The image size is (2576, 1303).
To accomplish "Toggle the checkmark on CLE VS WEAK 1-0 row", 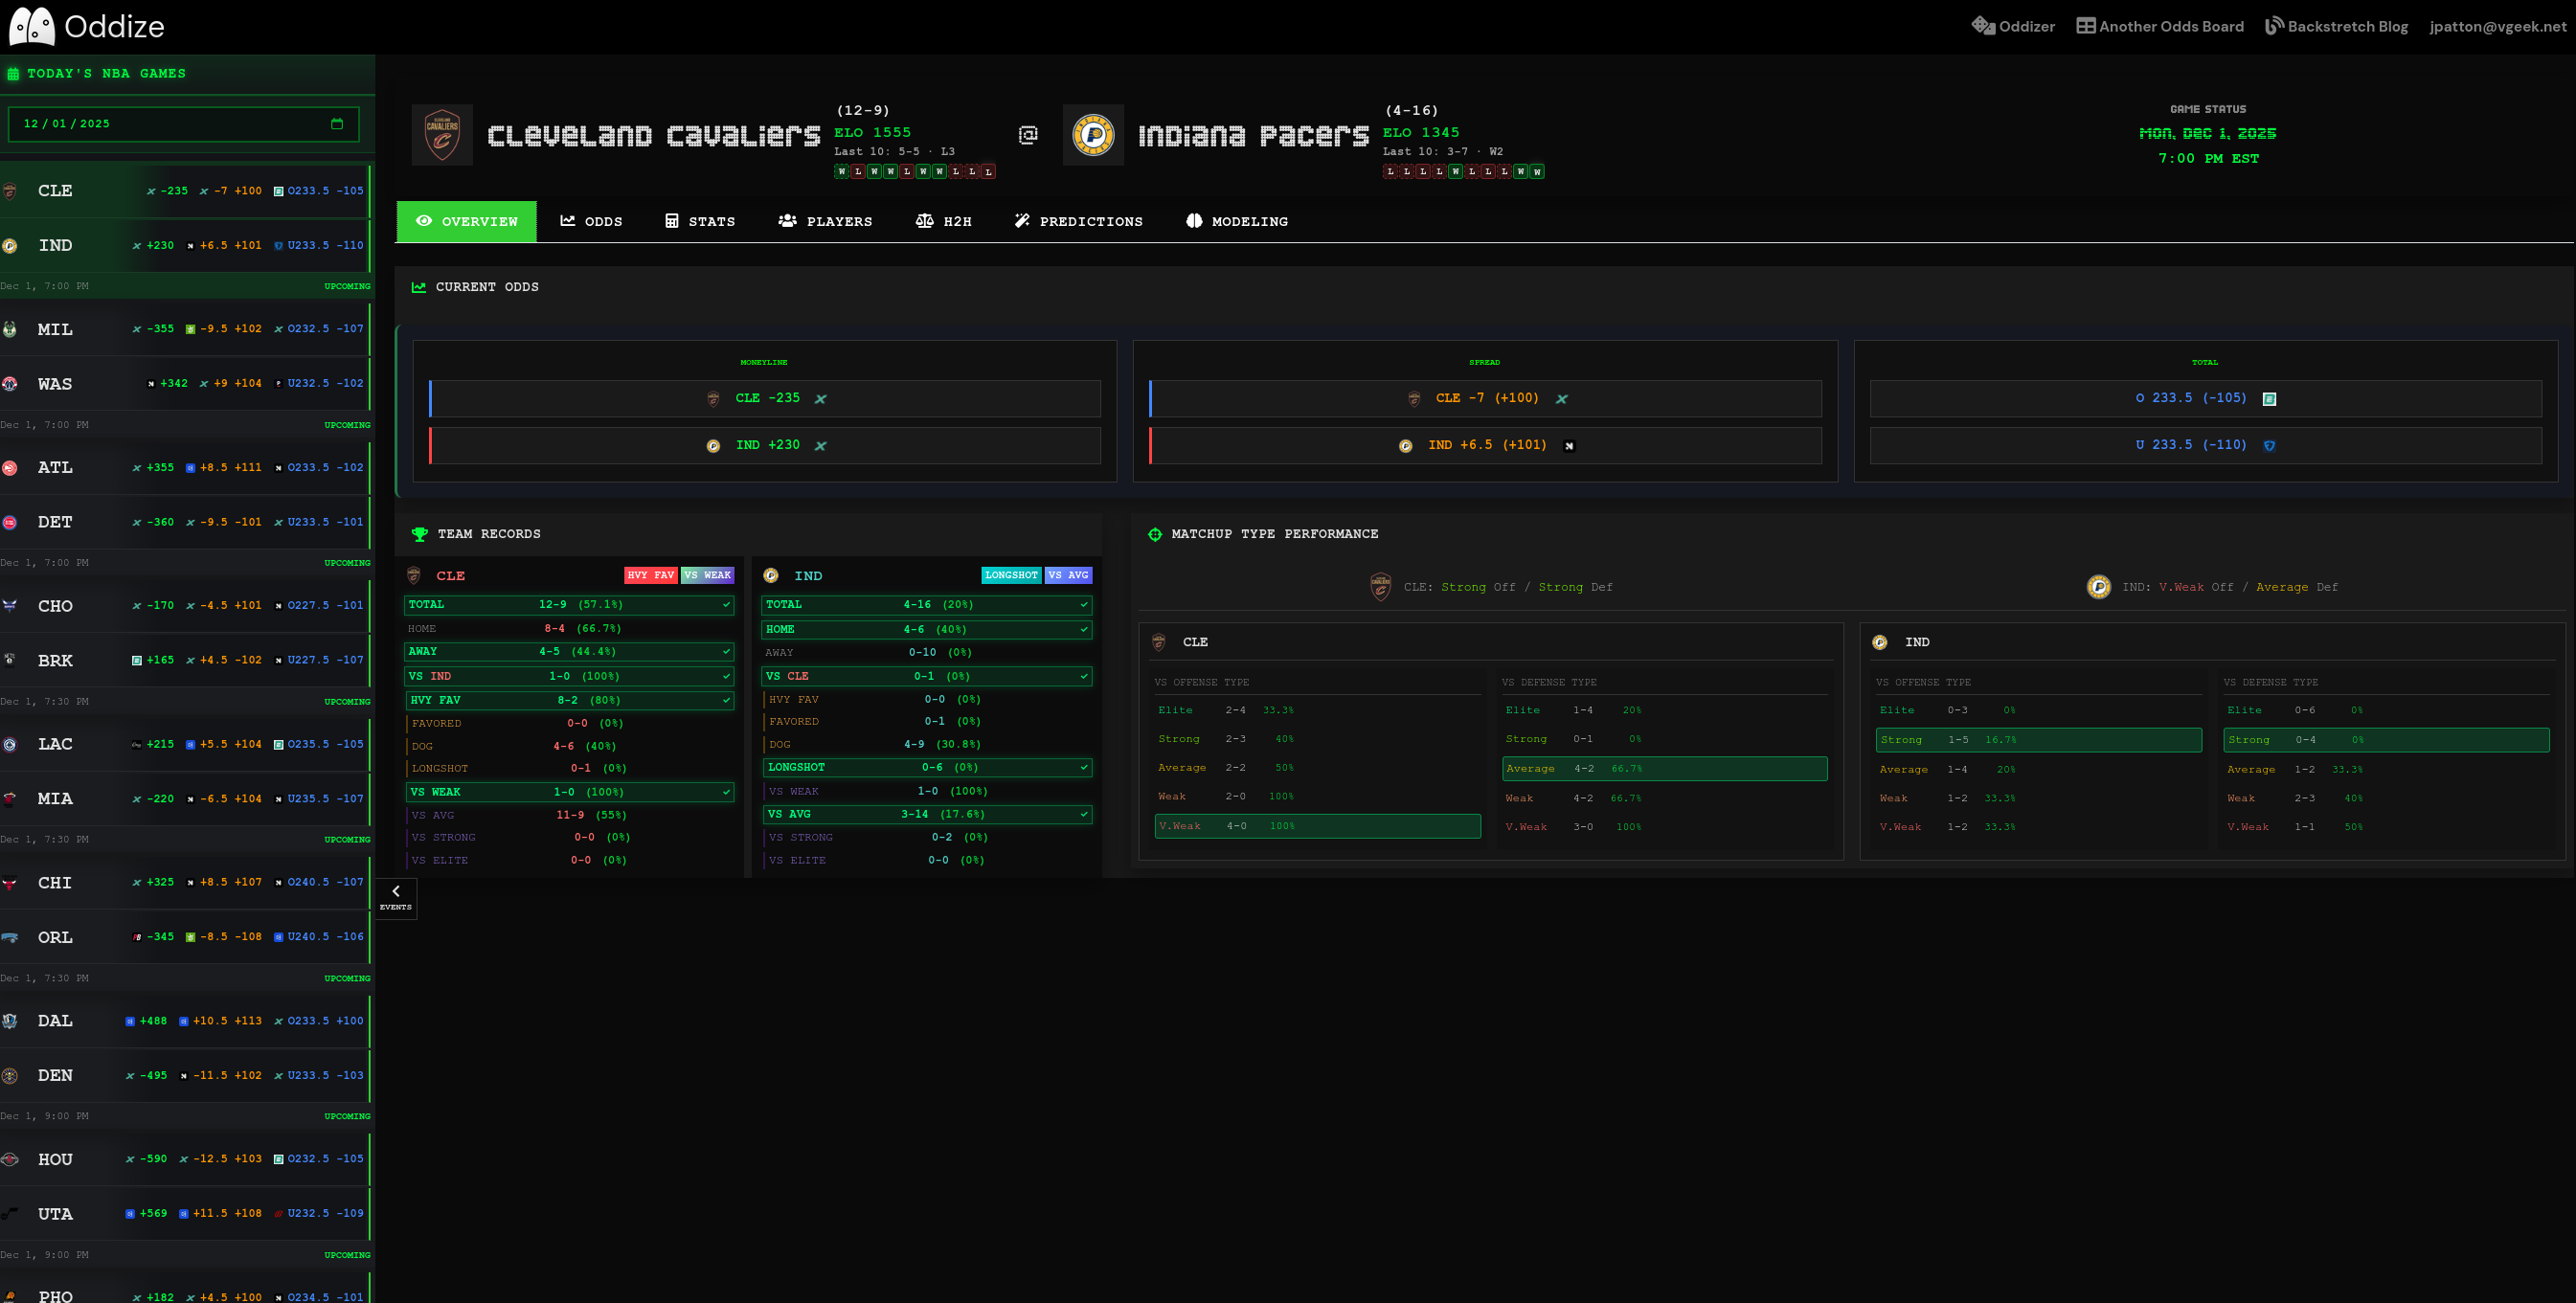I will pyautogui.click(x=727, y=792).
